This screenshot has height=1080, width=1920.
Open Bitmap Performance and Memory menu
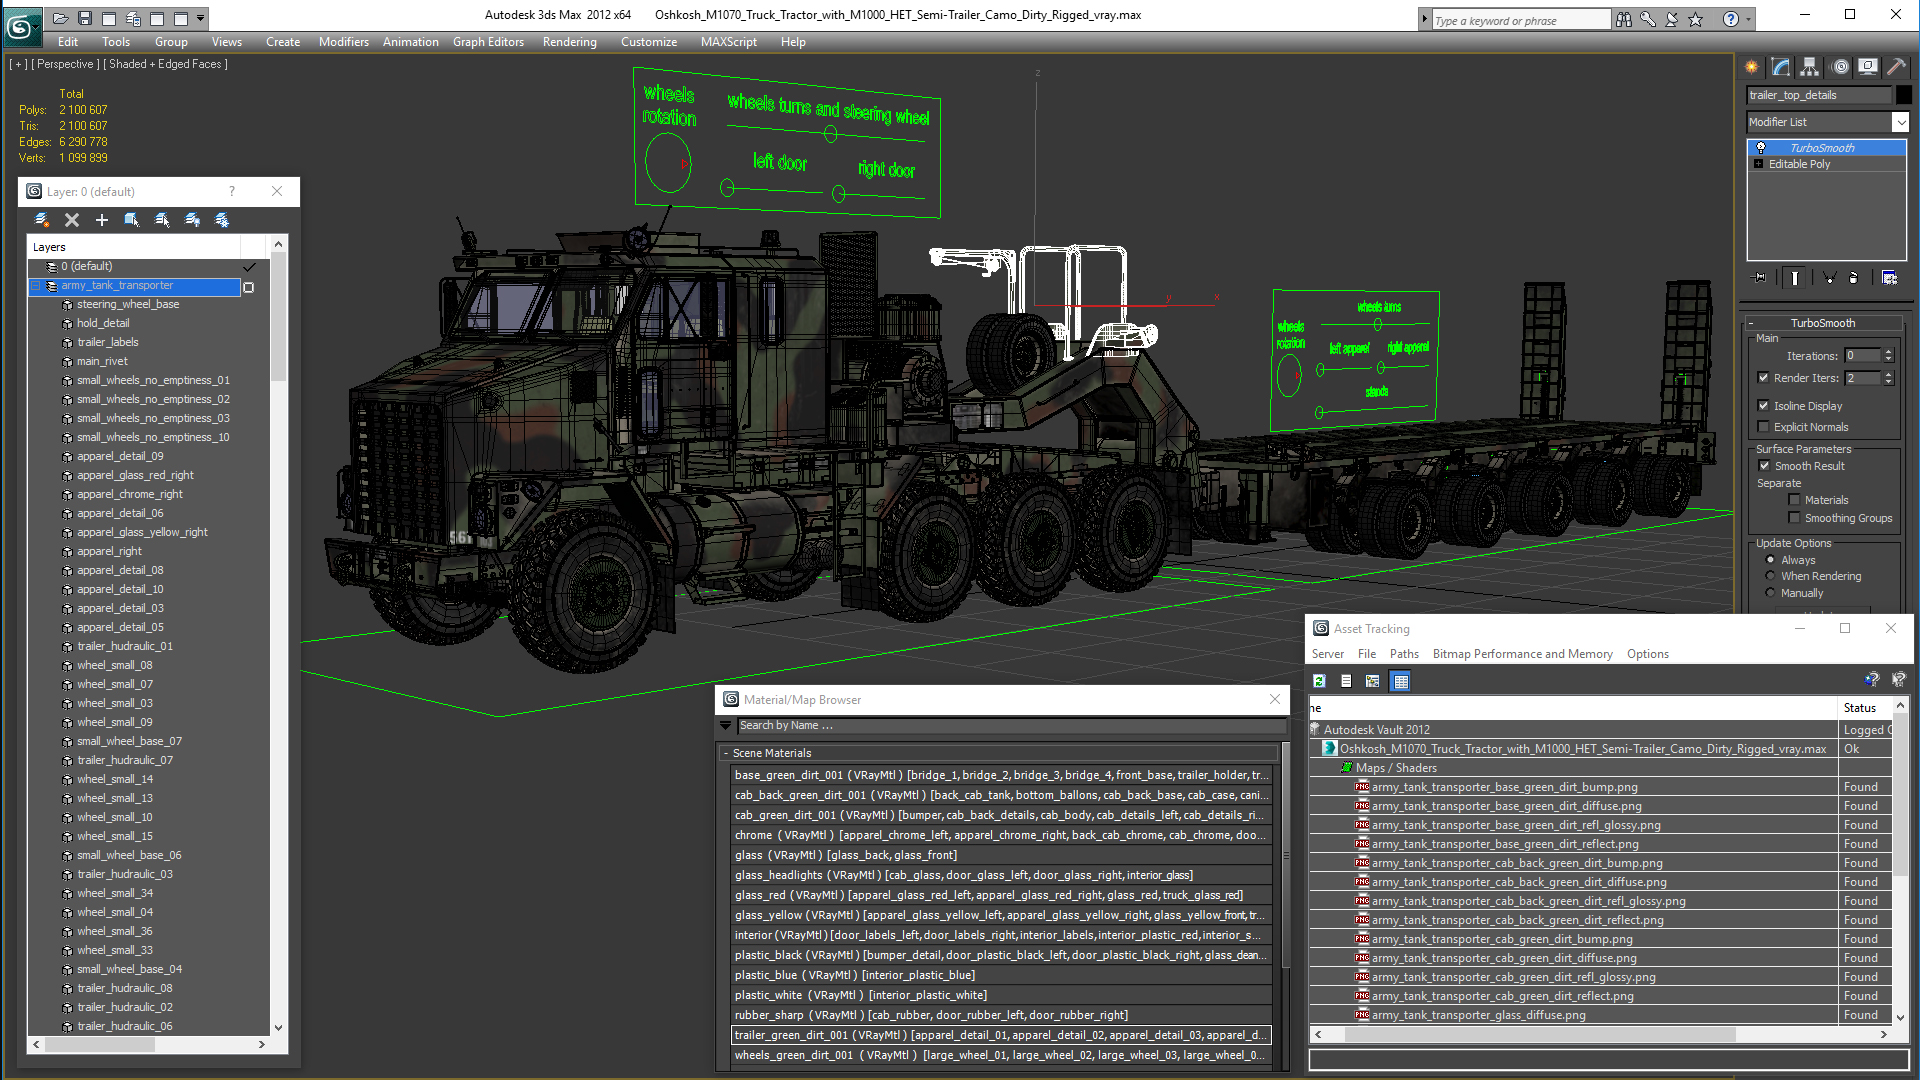point(1522,654)
